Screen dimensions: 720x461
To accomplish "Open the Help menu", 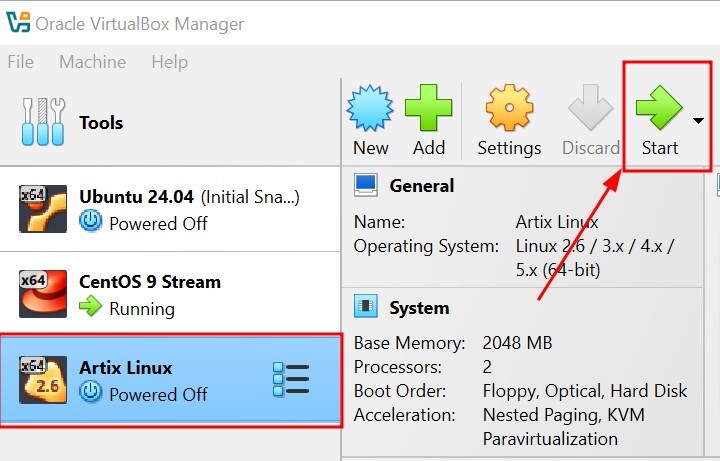I will pos(169,62).
